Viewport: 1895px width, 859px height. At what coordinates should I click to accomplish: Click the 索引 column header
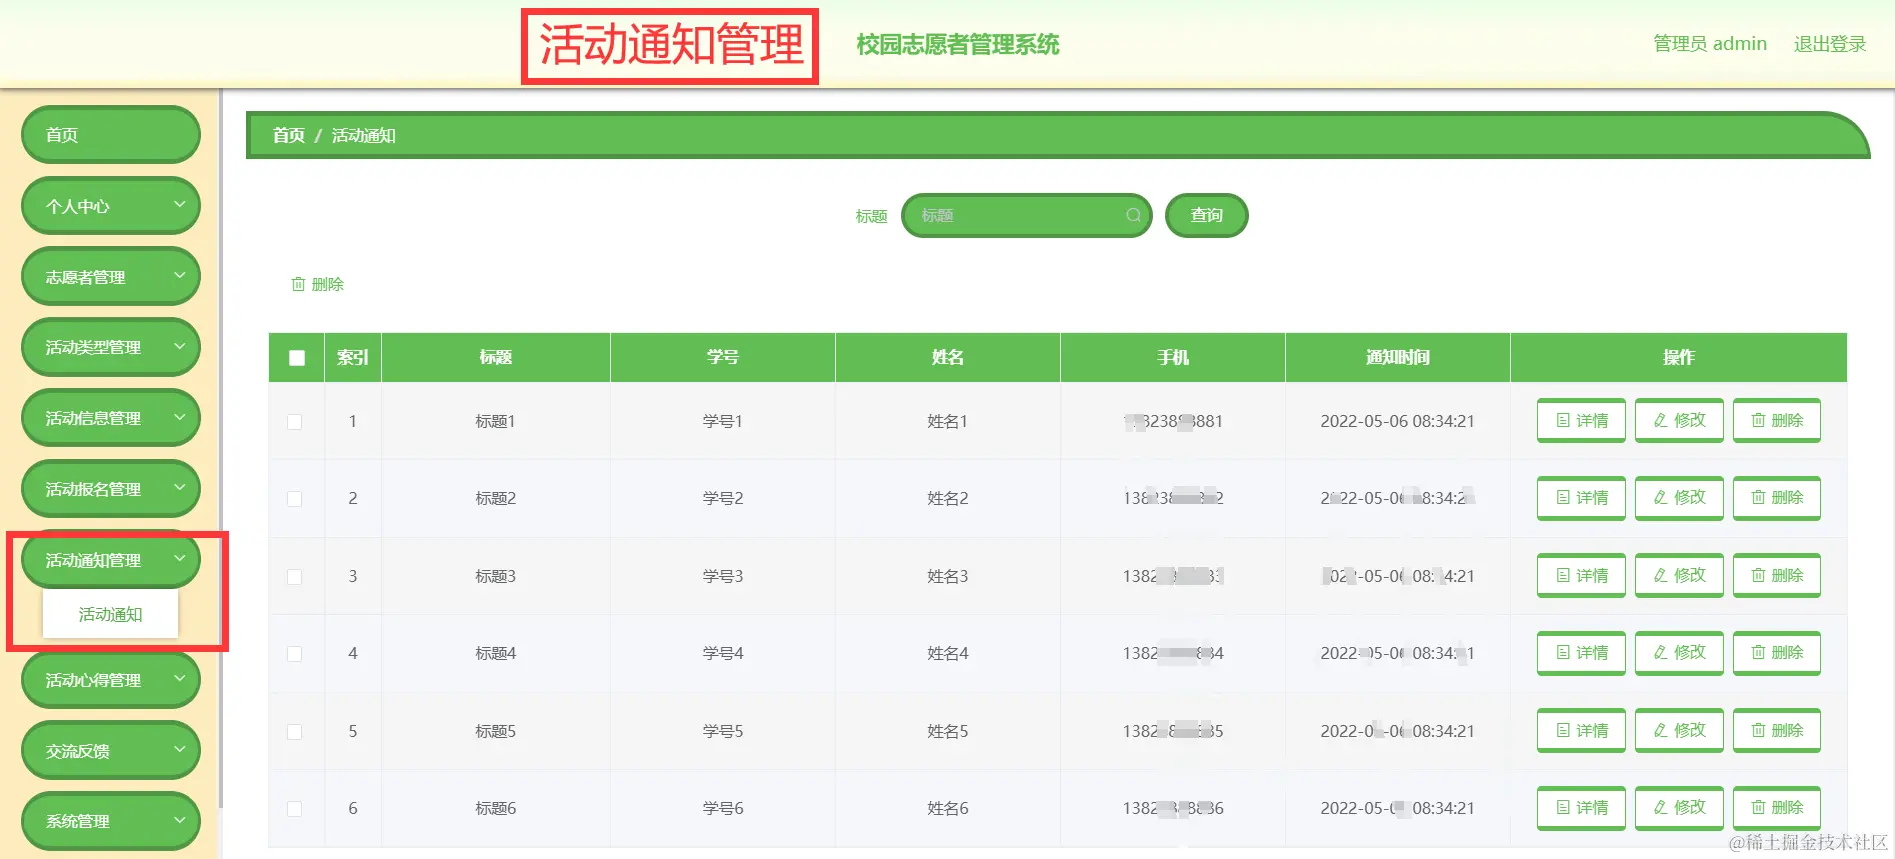click(353, 357)
